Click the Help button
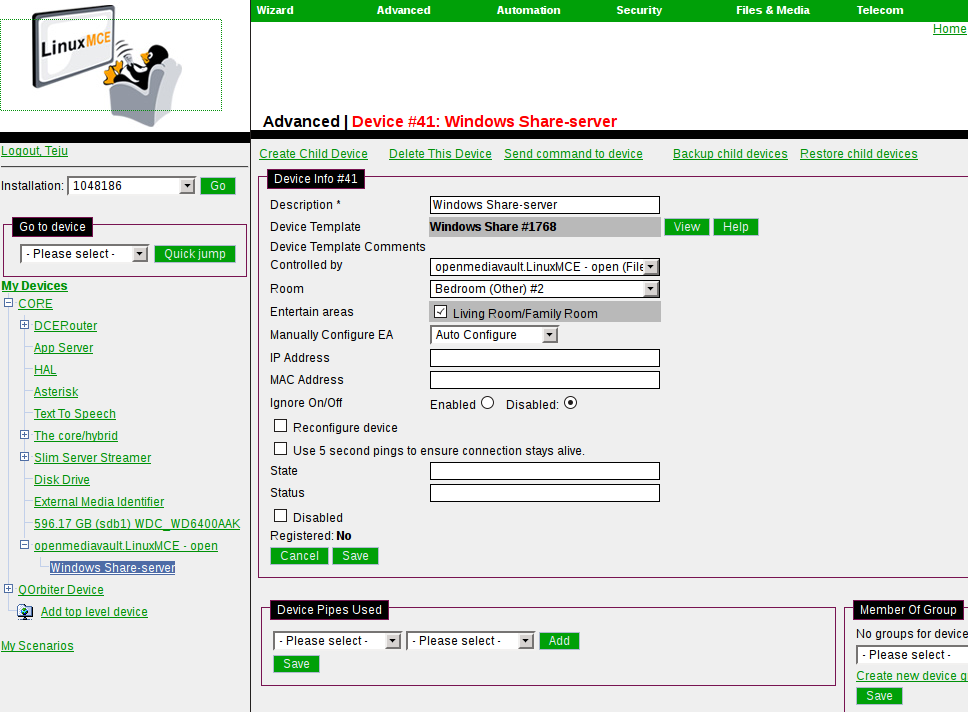 tap(736, 227)
